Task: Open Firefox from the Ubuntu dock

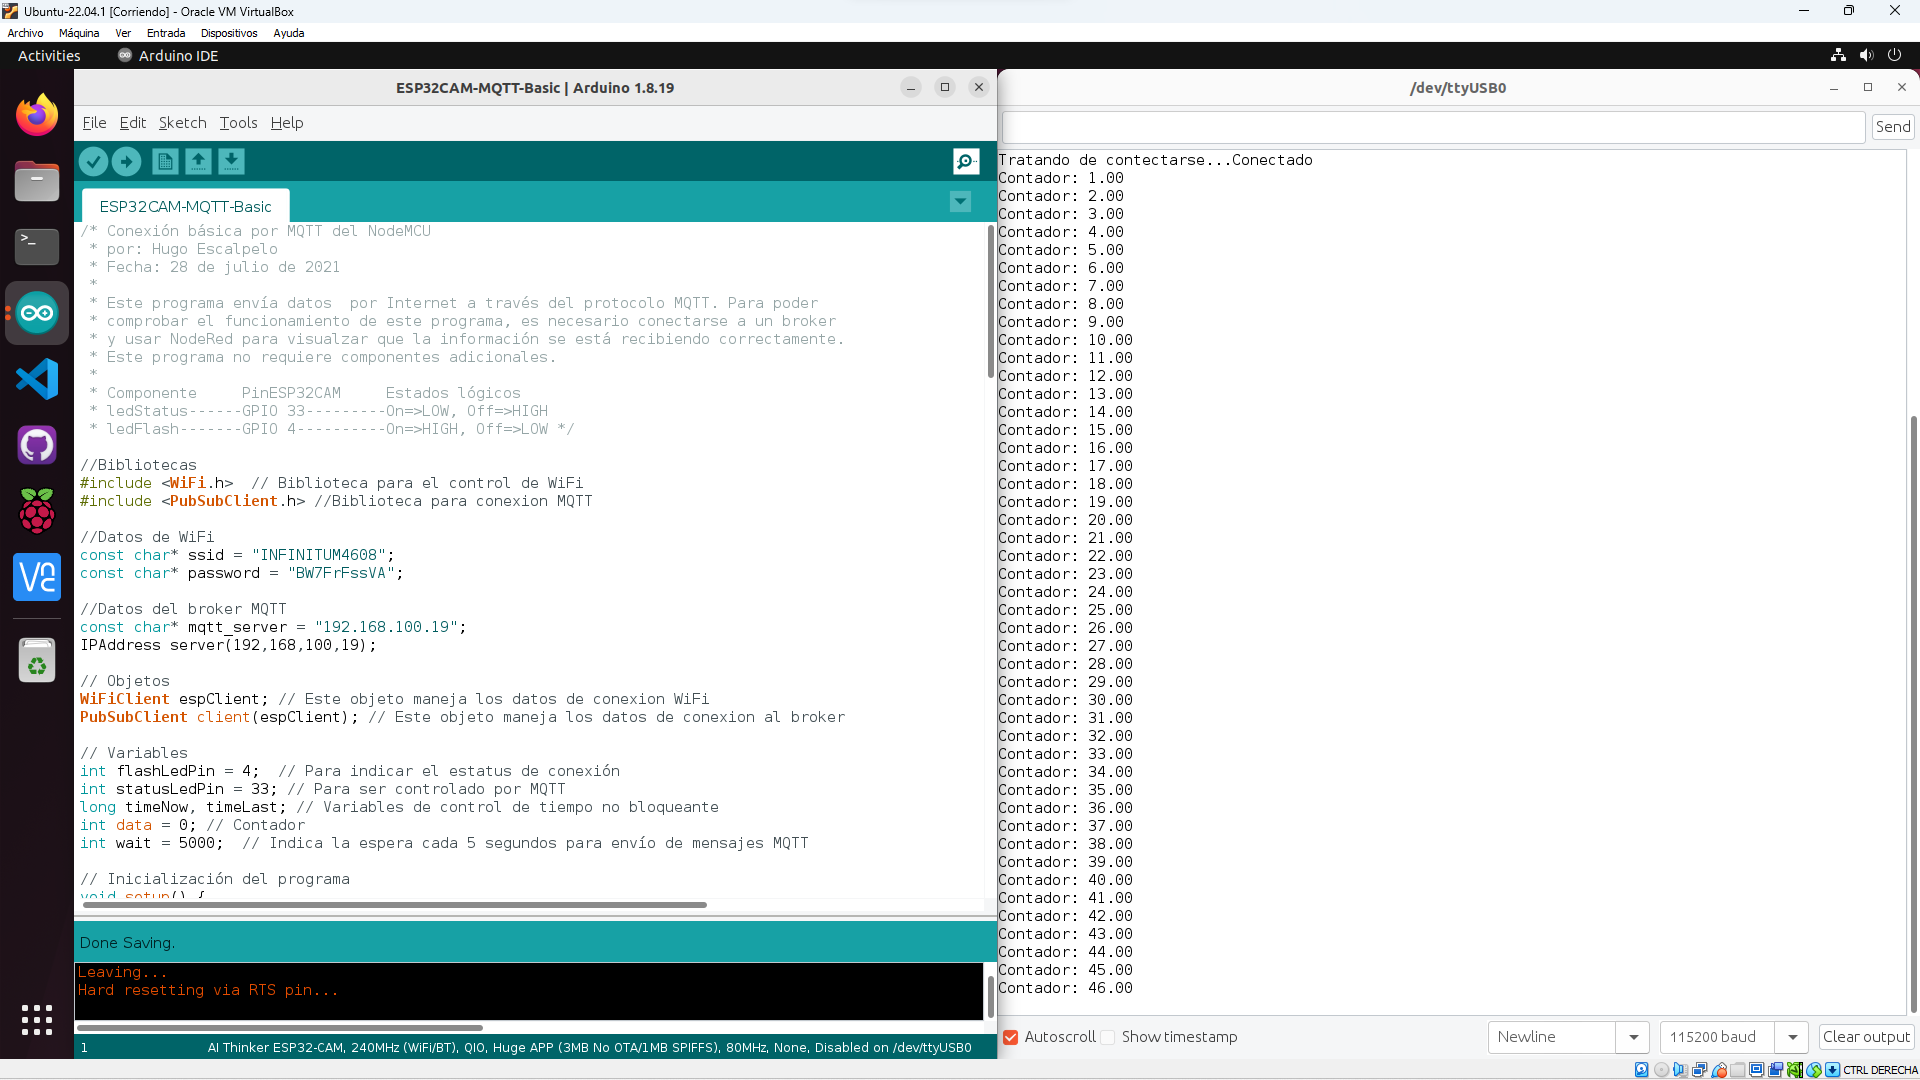Action: coord(37,115)
